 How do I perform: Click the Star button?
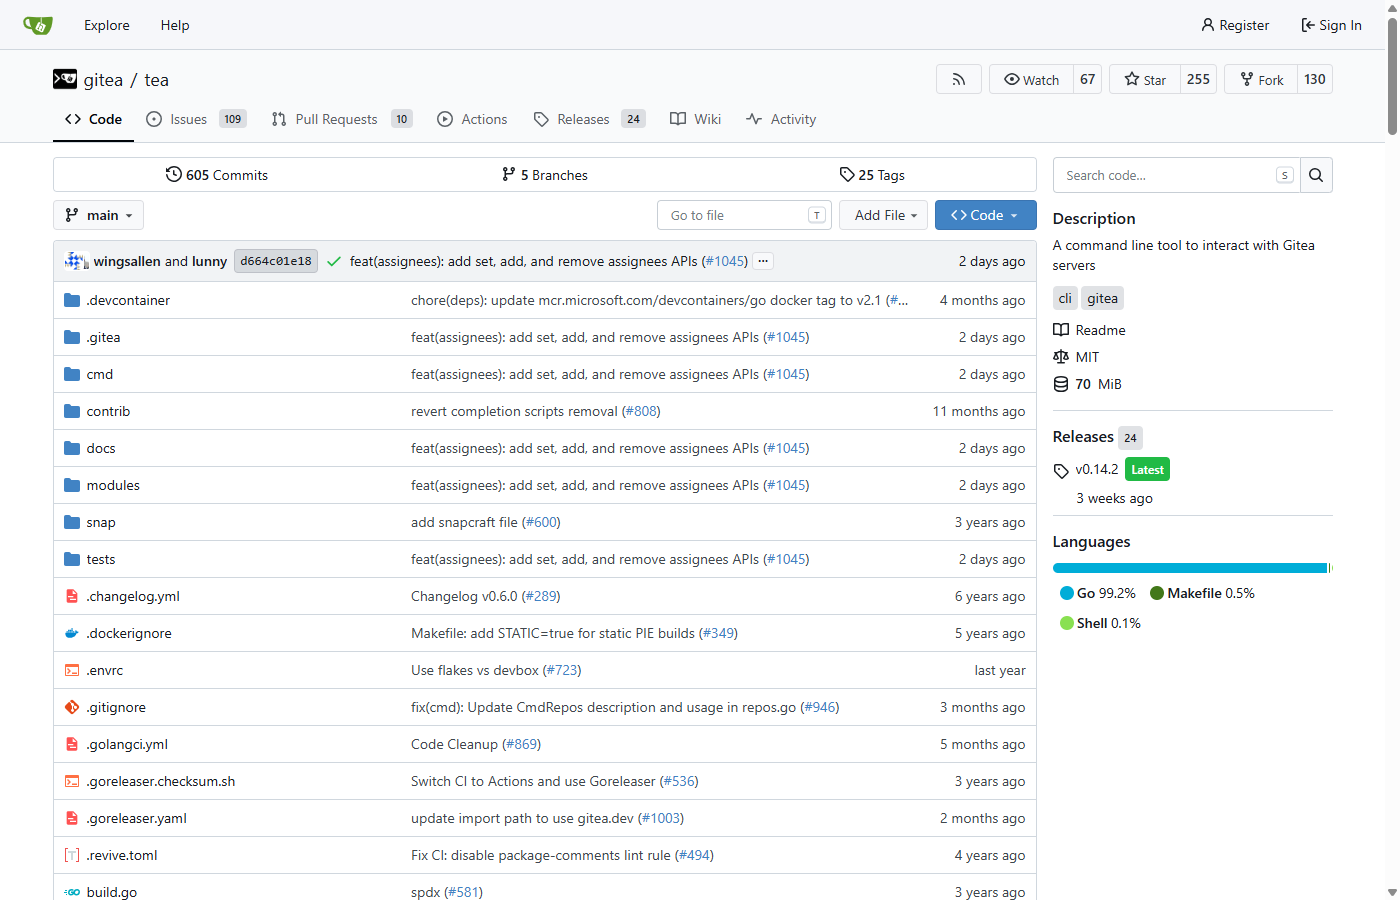click(1145, 79)
